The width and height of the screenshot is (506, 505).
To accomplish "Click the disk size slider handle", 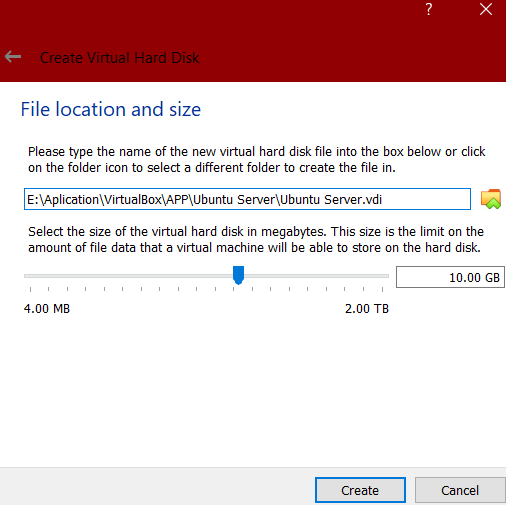I will pyautogui.click(x=238, y=275).
